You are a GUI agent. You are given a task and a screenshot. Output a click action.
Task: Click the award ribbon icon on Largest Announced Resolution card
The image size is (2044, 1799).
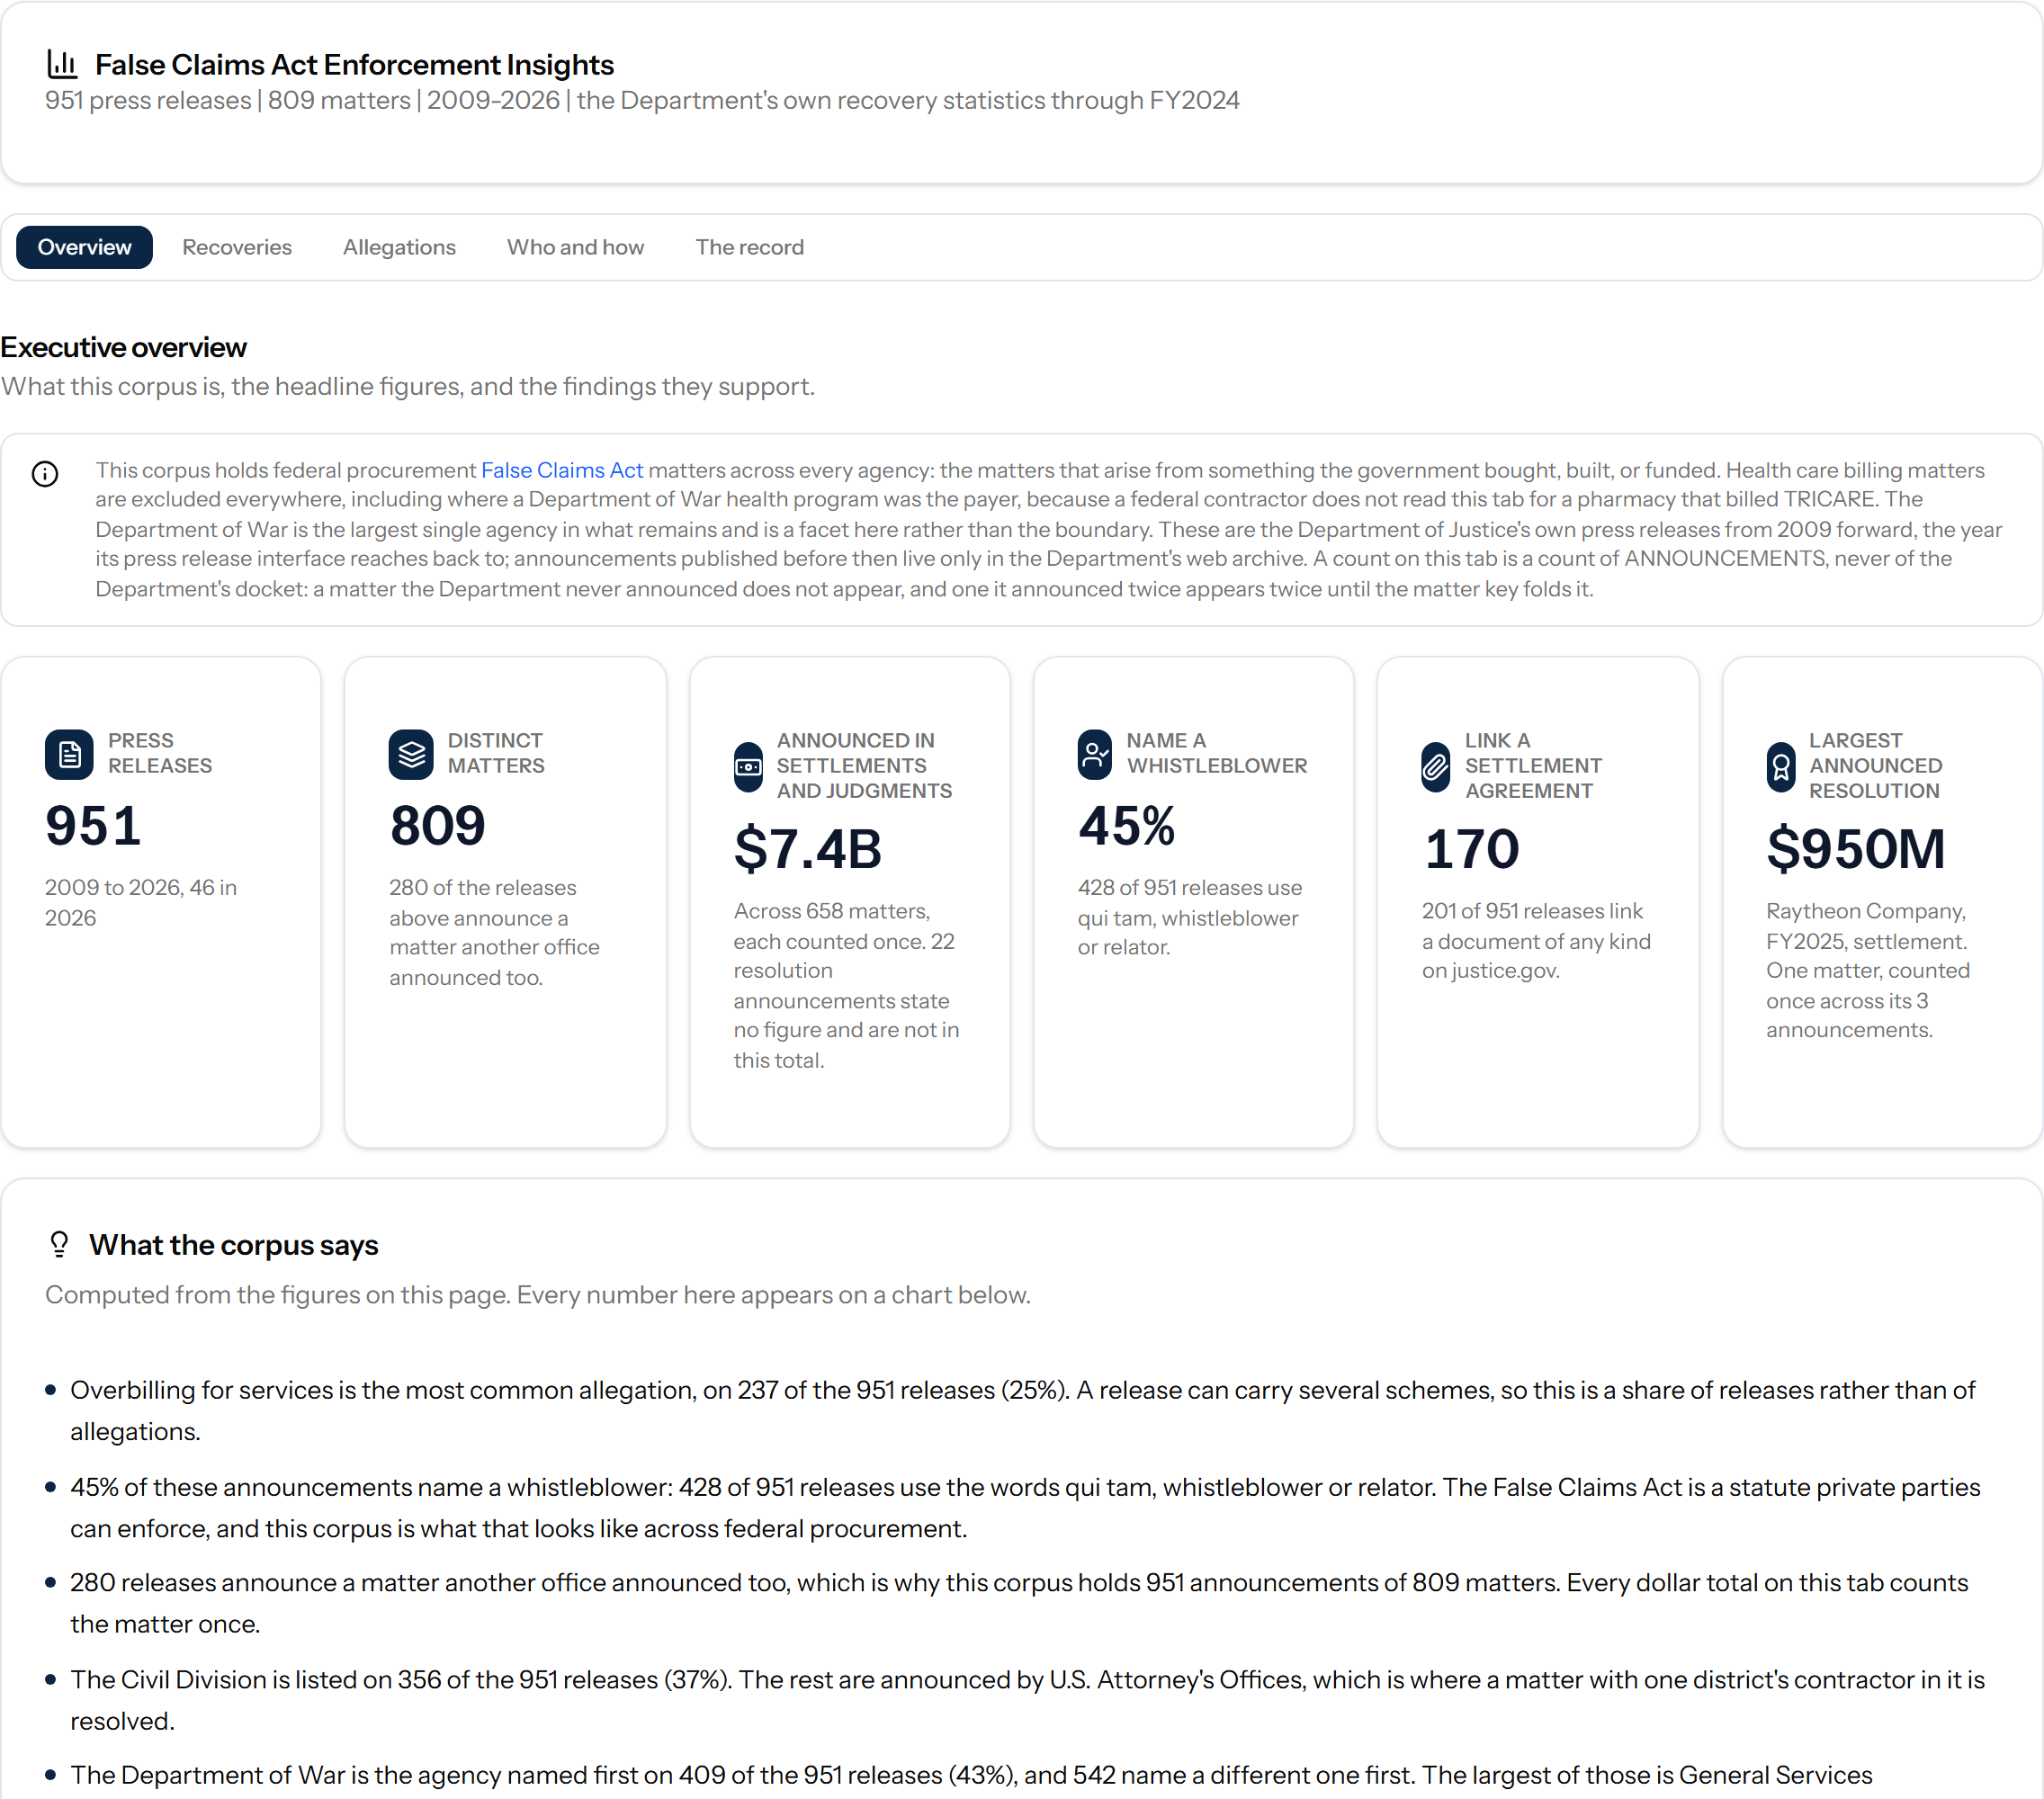pos(1781,767)
